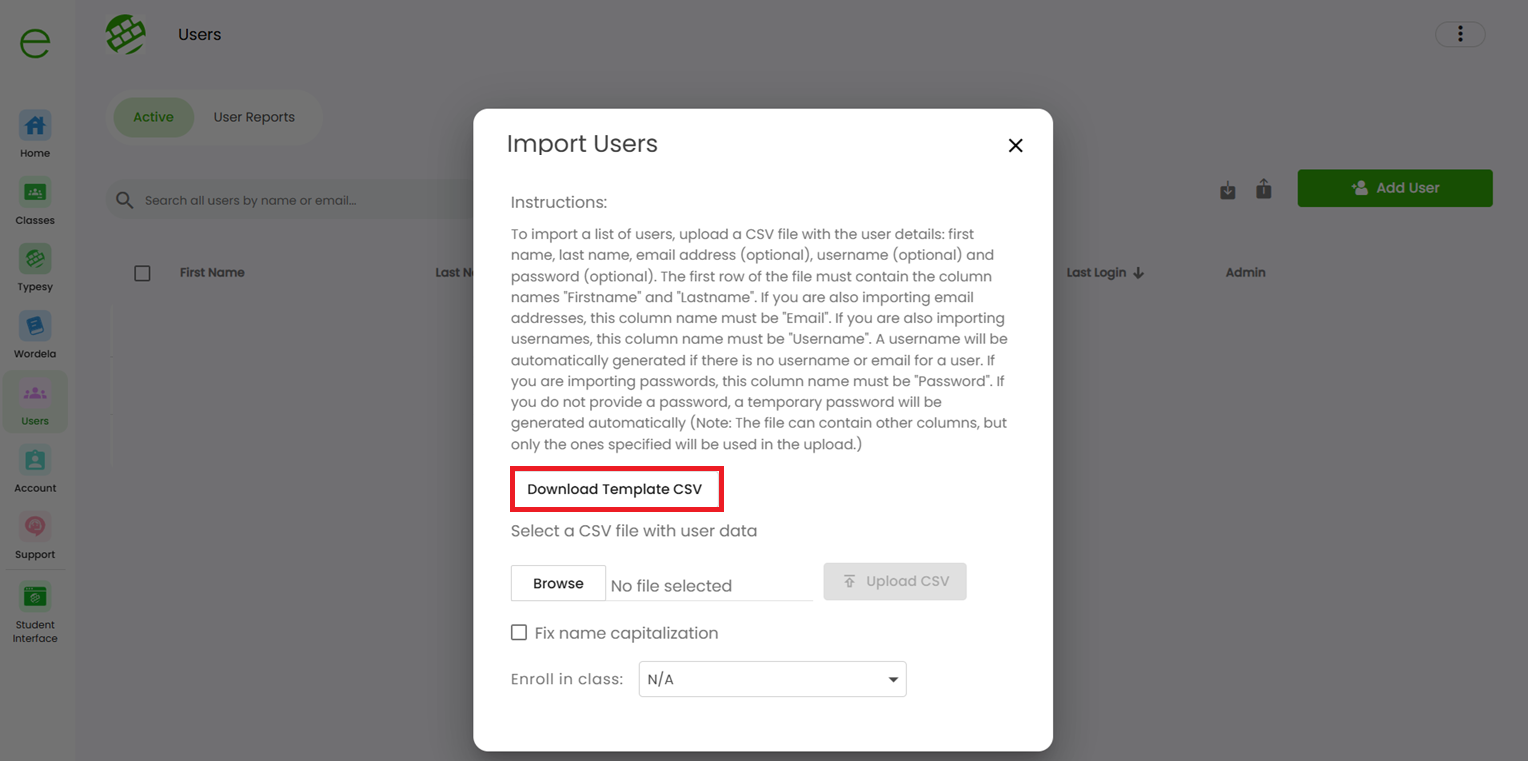
Task: Open the Account sidebar icon
Action: click(35, 460)
